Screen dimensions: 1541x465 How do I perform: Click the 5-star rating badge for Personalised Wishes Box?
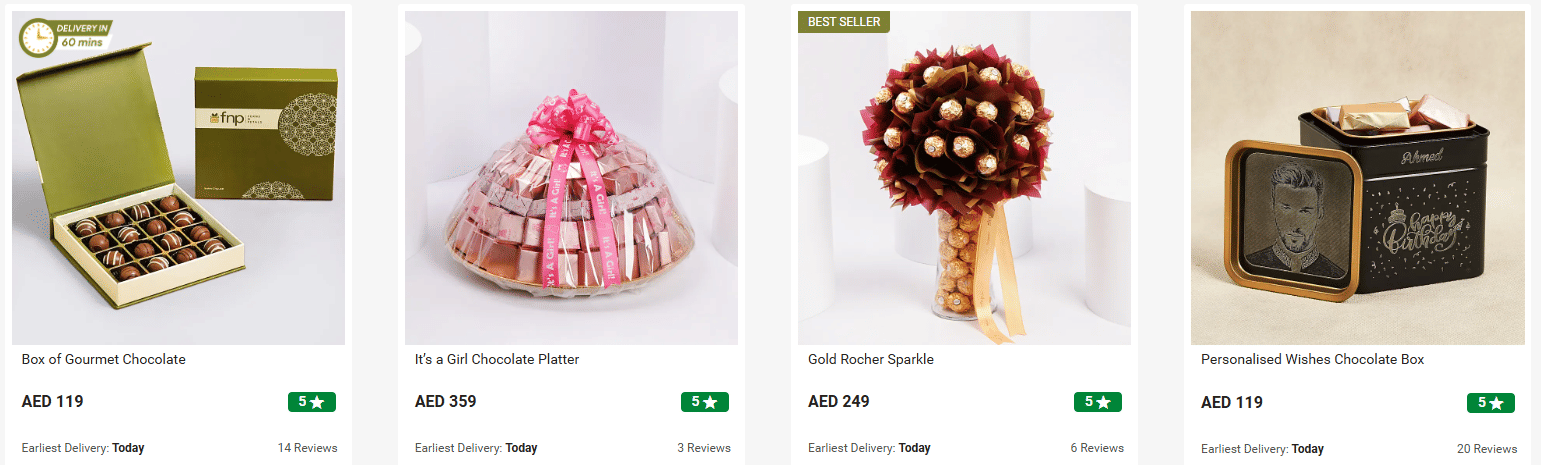coord(1491,402)
